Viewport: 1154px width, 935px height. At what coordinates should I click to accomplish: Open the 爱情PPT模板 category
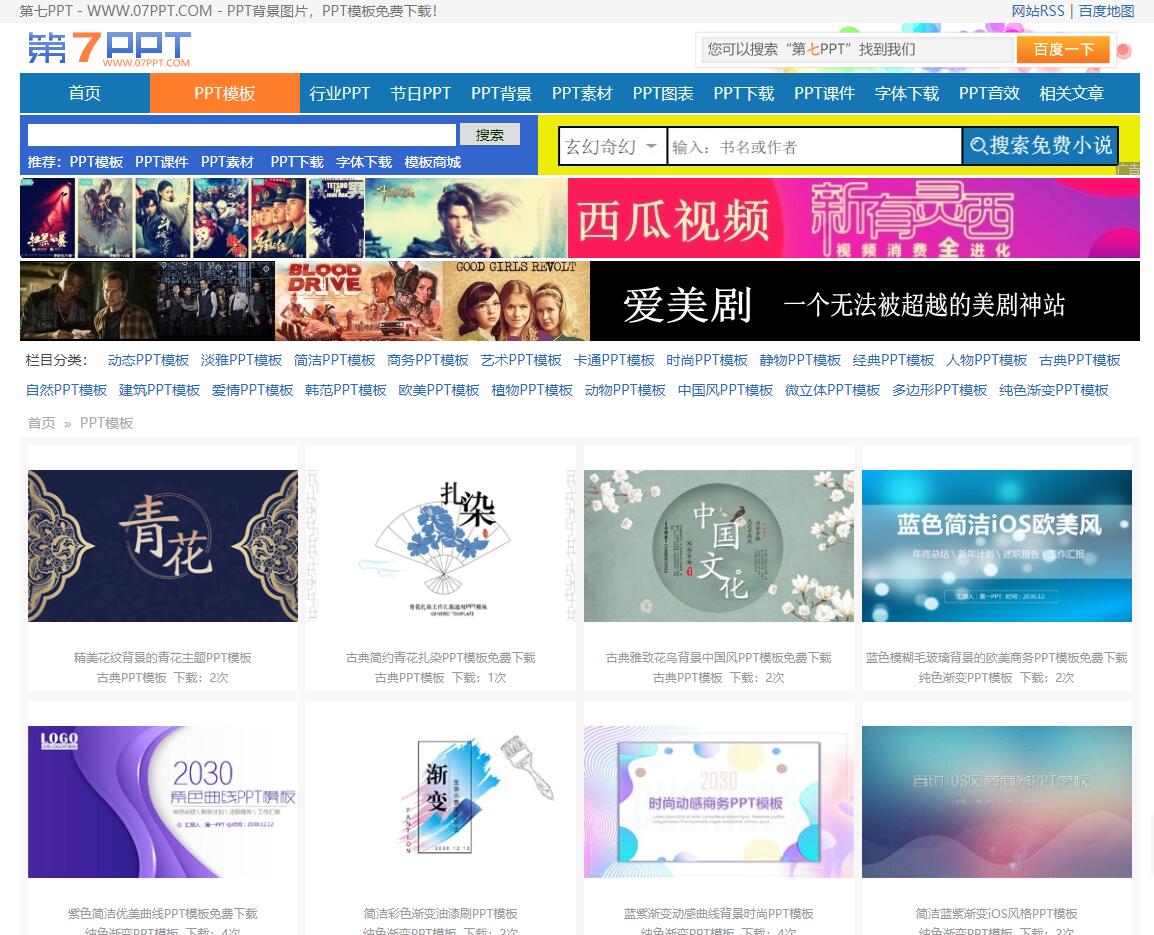252,390
